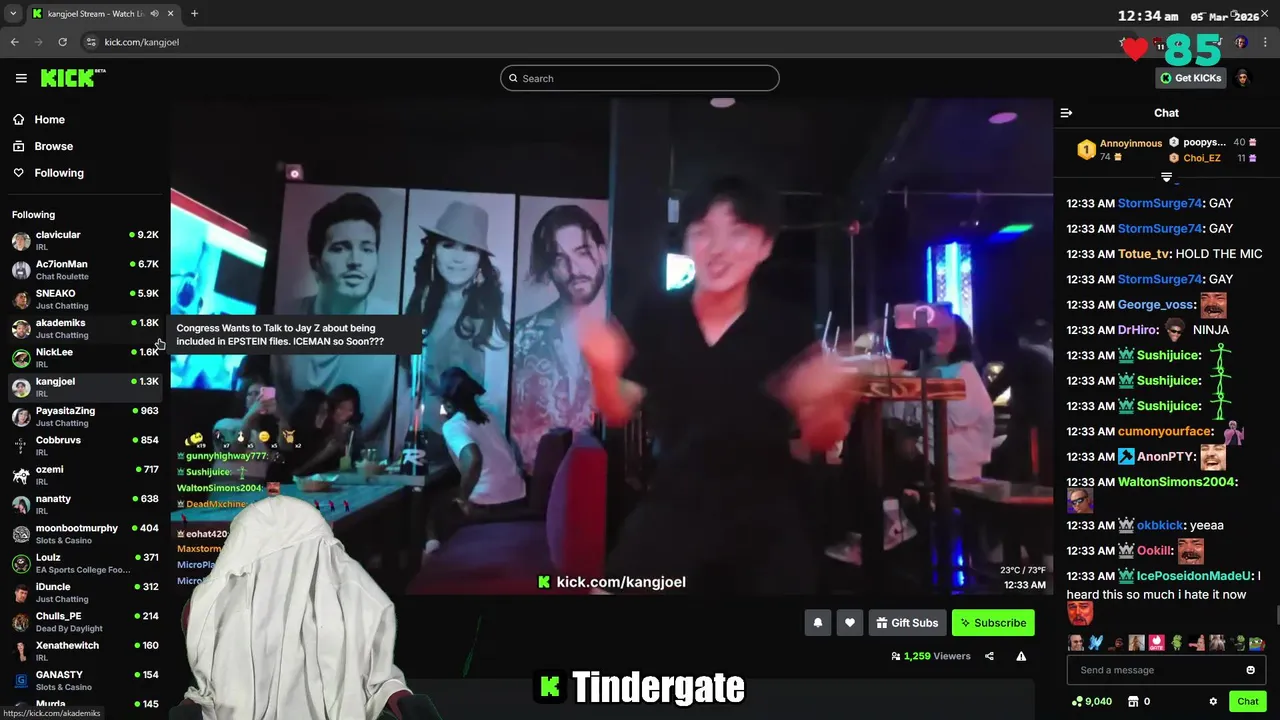The height and width of the screenshot is (720, 1280).
Task: Click the heart follow button under the stream
Action: pos(849,623)
